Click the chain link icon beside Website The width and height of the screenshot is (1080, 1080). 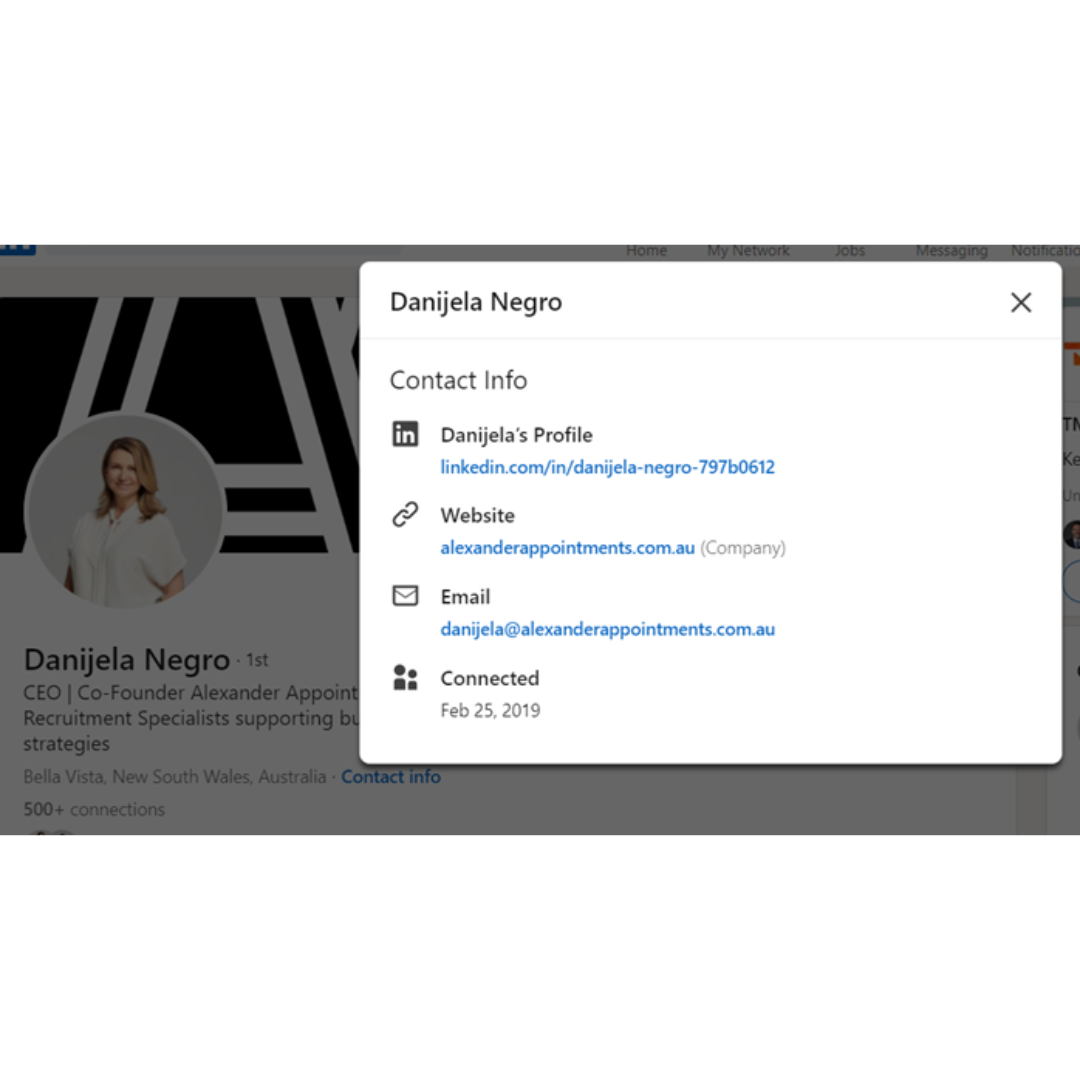[405, 515]
